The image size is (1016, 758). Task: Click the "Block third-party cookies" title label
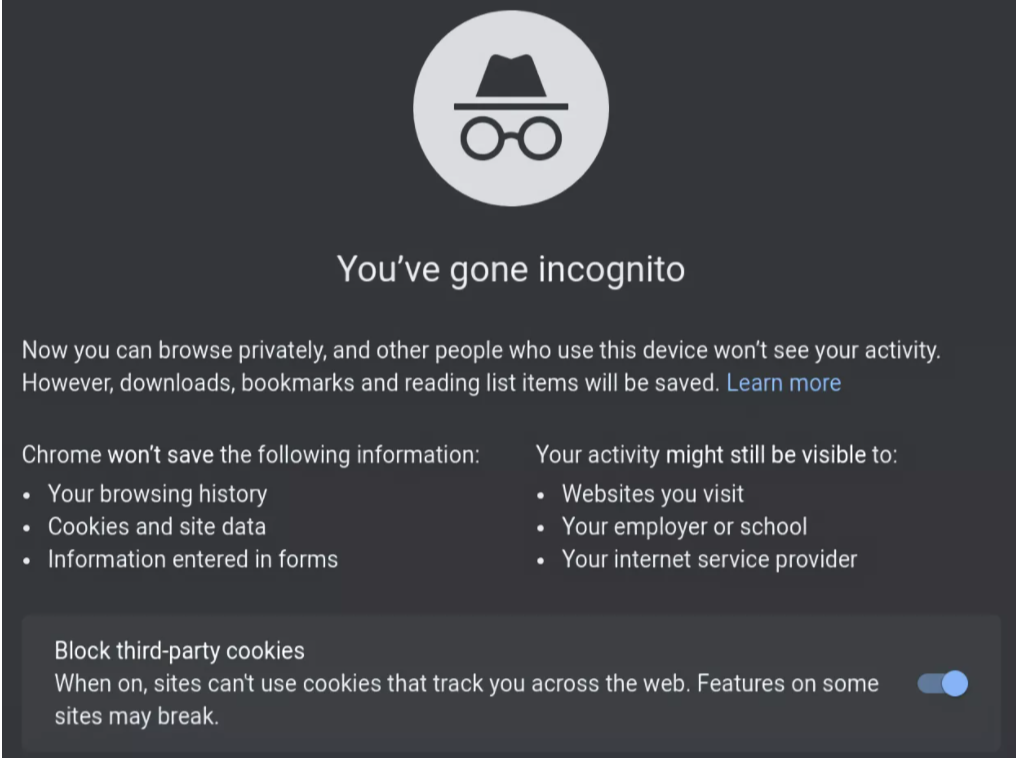[x=179, y=651]
